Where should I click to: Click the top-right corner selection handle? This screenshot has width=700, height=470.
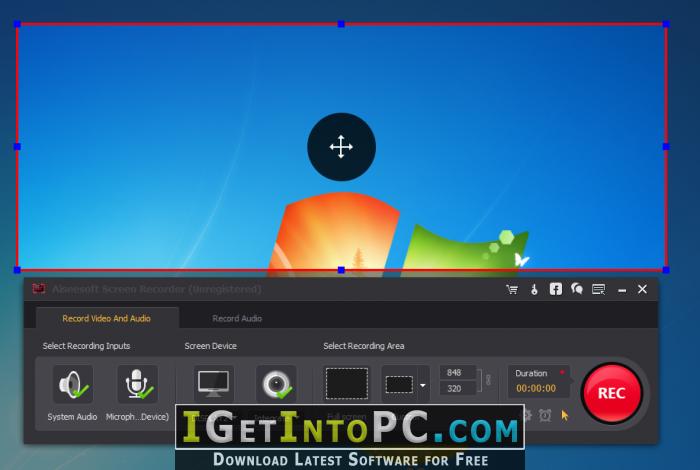pos(666,24)
